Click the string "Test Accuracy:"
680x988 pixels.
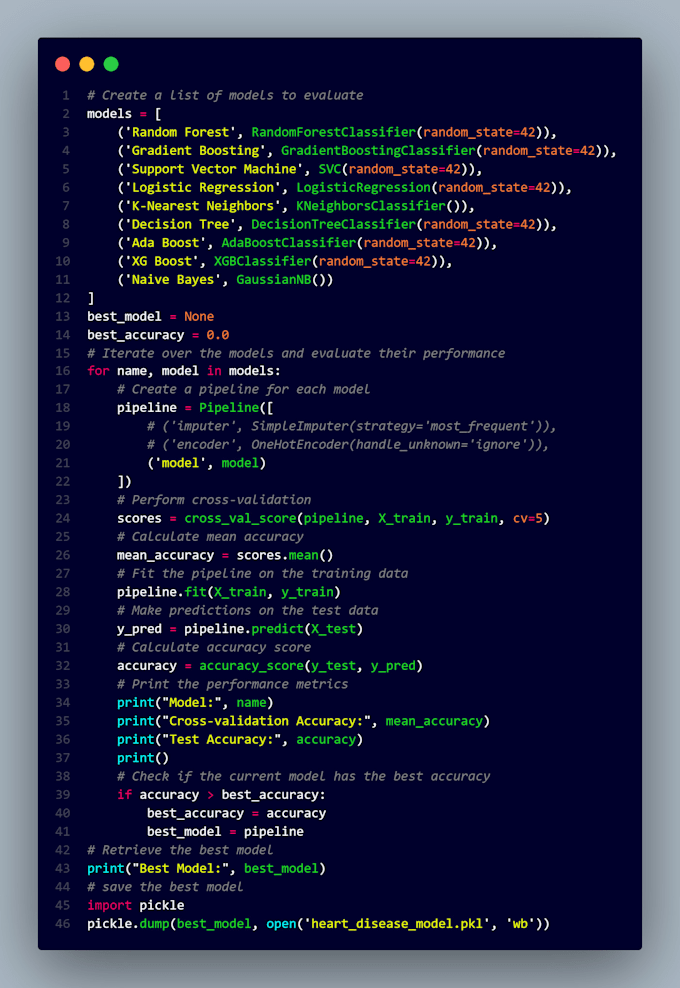221,740
